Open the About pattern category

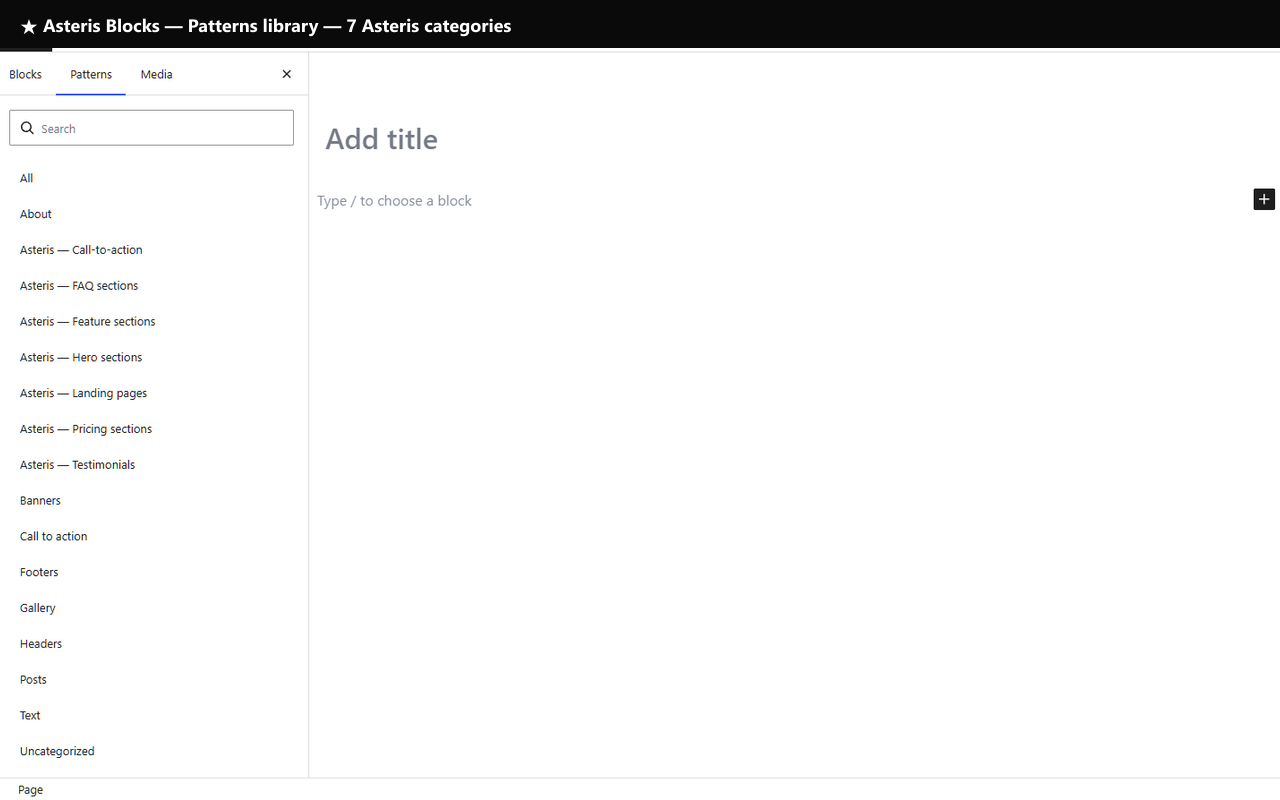click(154, 214)
